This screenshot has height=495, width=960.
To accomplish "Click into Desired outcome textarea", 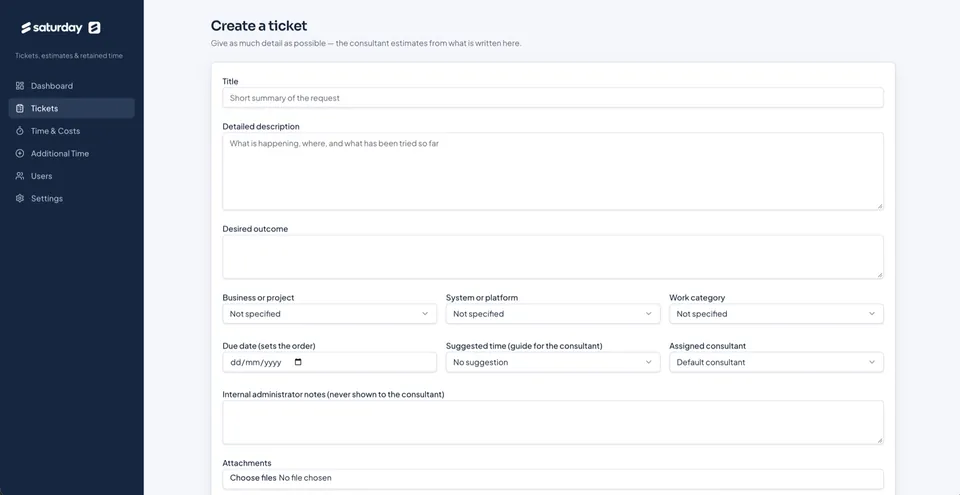I will 553,257.
